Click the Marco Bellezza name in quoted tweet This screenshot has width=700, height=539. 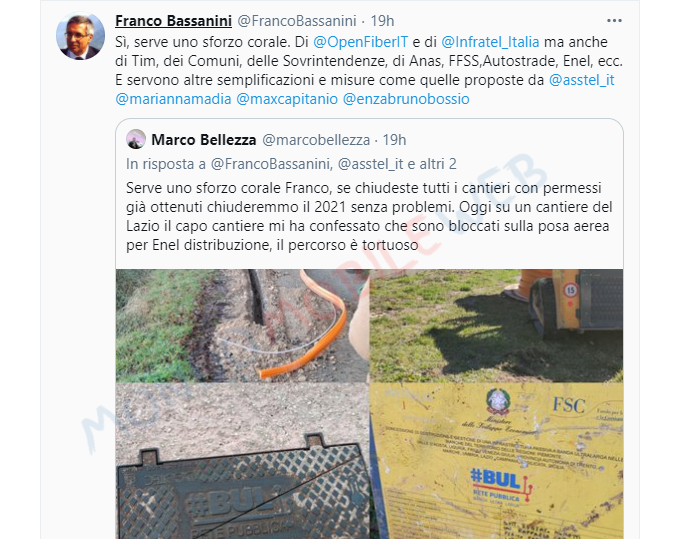pyautogui.click(x=204, y=140)
